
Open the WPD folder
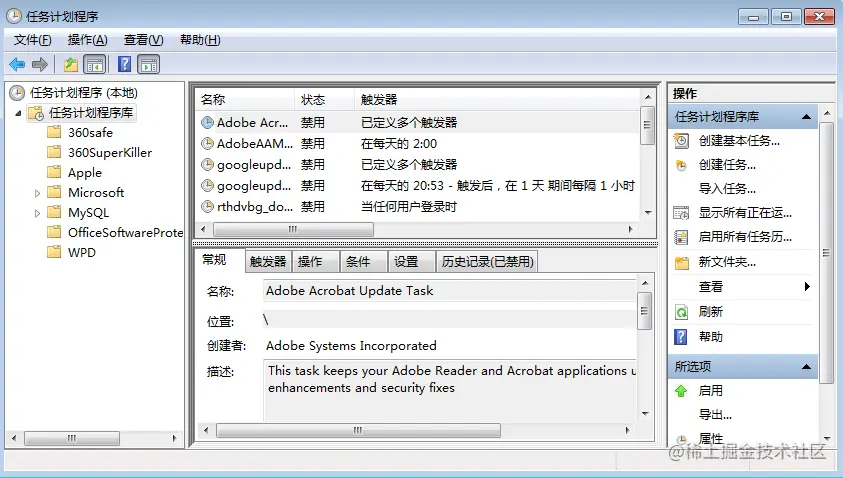(x=82, y=253)
